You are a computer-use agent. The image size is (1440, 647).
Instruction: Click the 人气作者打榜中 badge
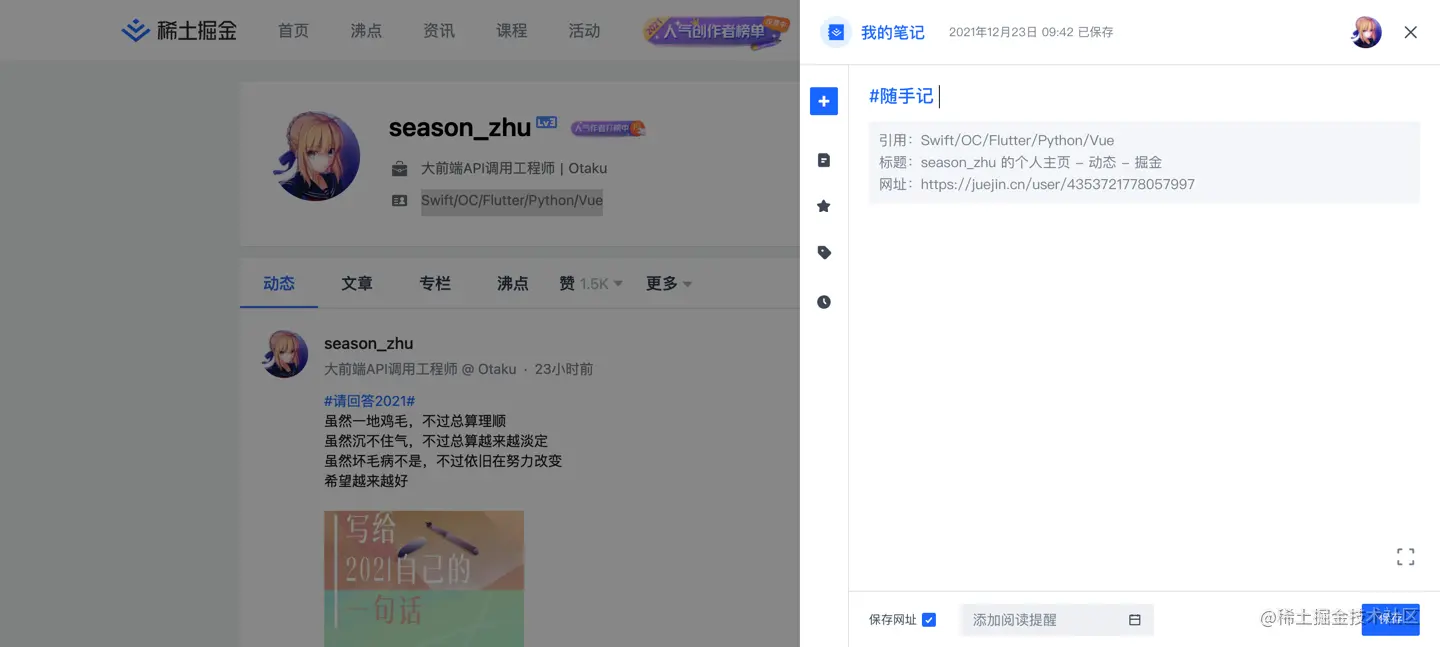click(608, 128)
